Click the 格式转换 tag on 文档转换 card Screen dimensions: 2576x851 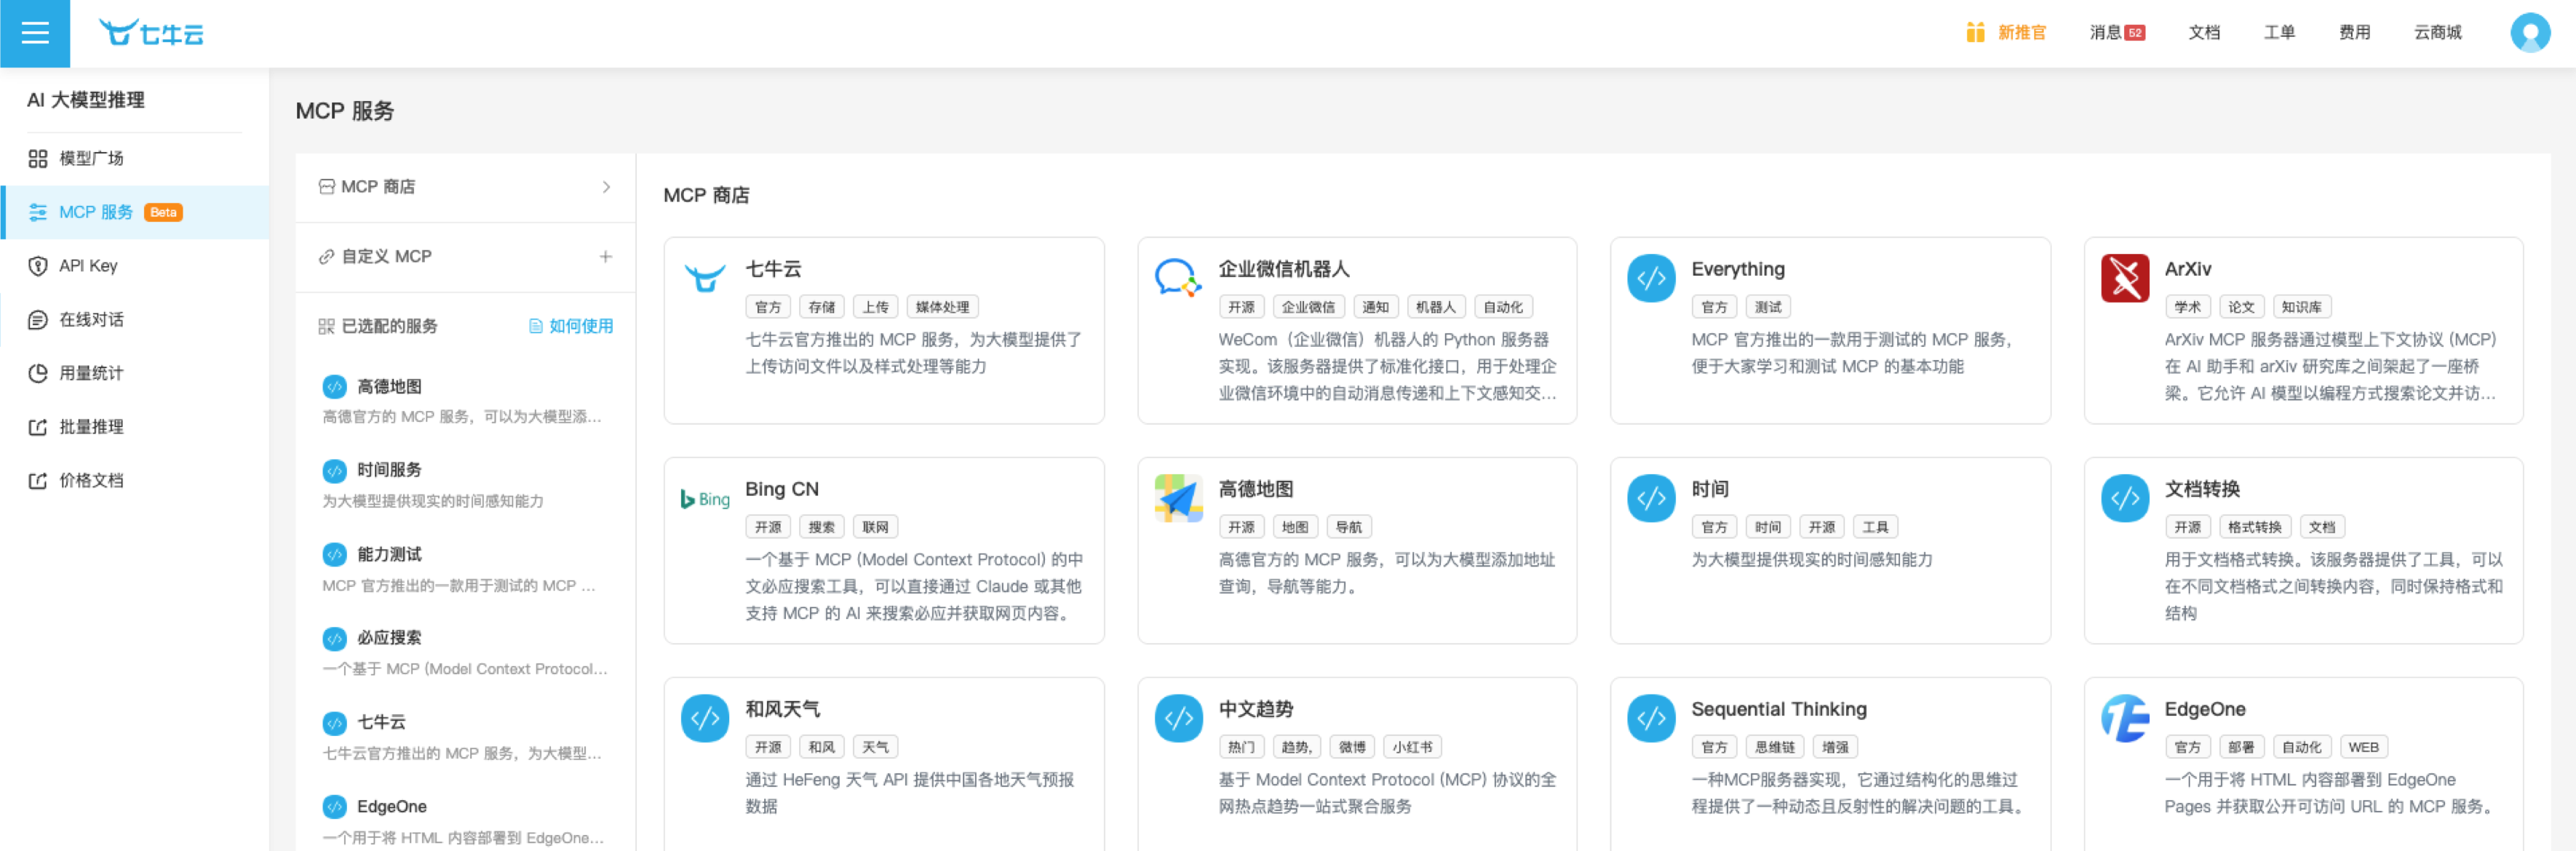2254,527
